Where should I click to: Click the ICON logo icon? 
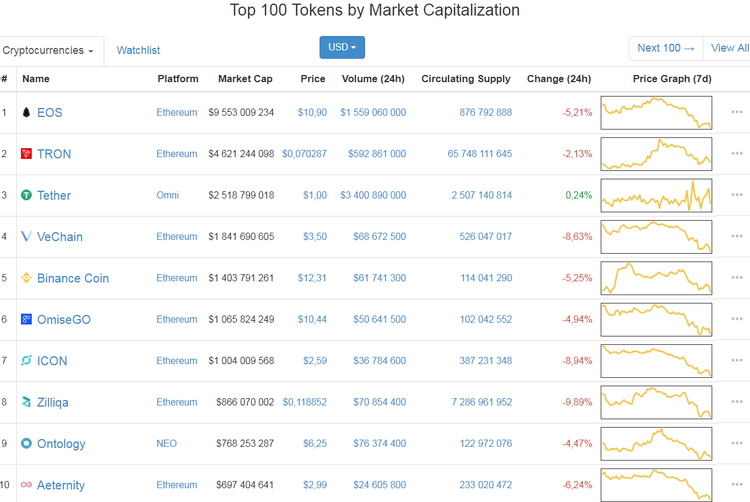pyautogui.click(x=26, y=360)
